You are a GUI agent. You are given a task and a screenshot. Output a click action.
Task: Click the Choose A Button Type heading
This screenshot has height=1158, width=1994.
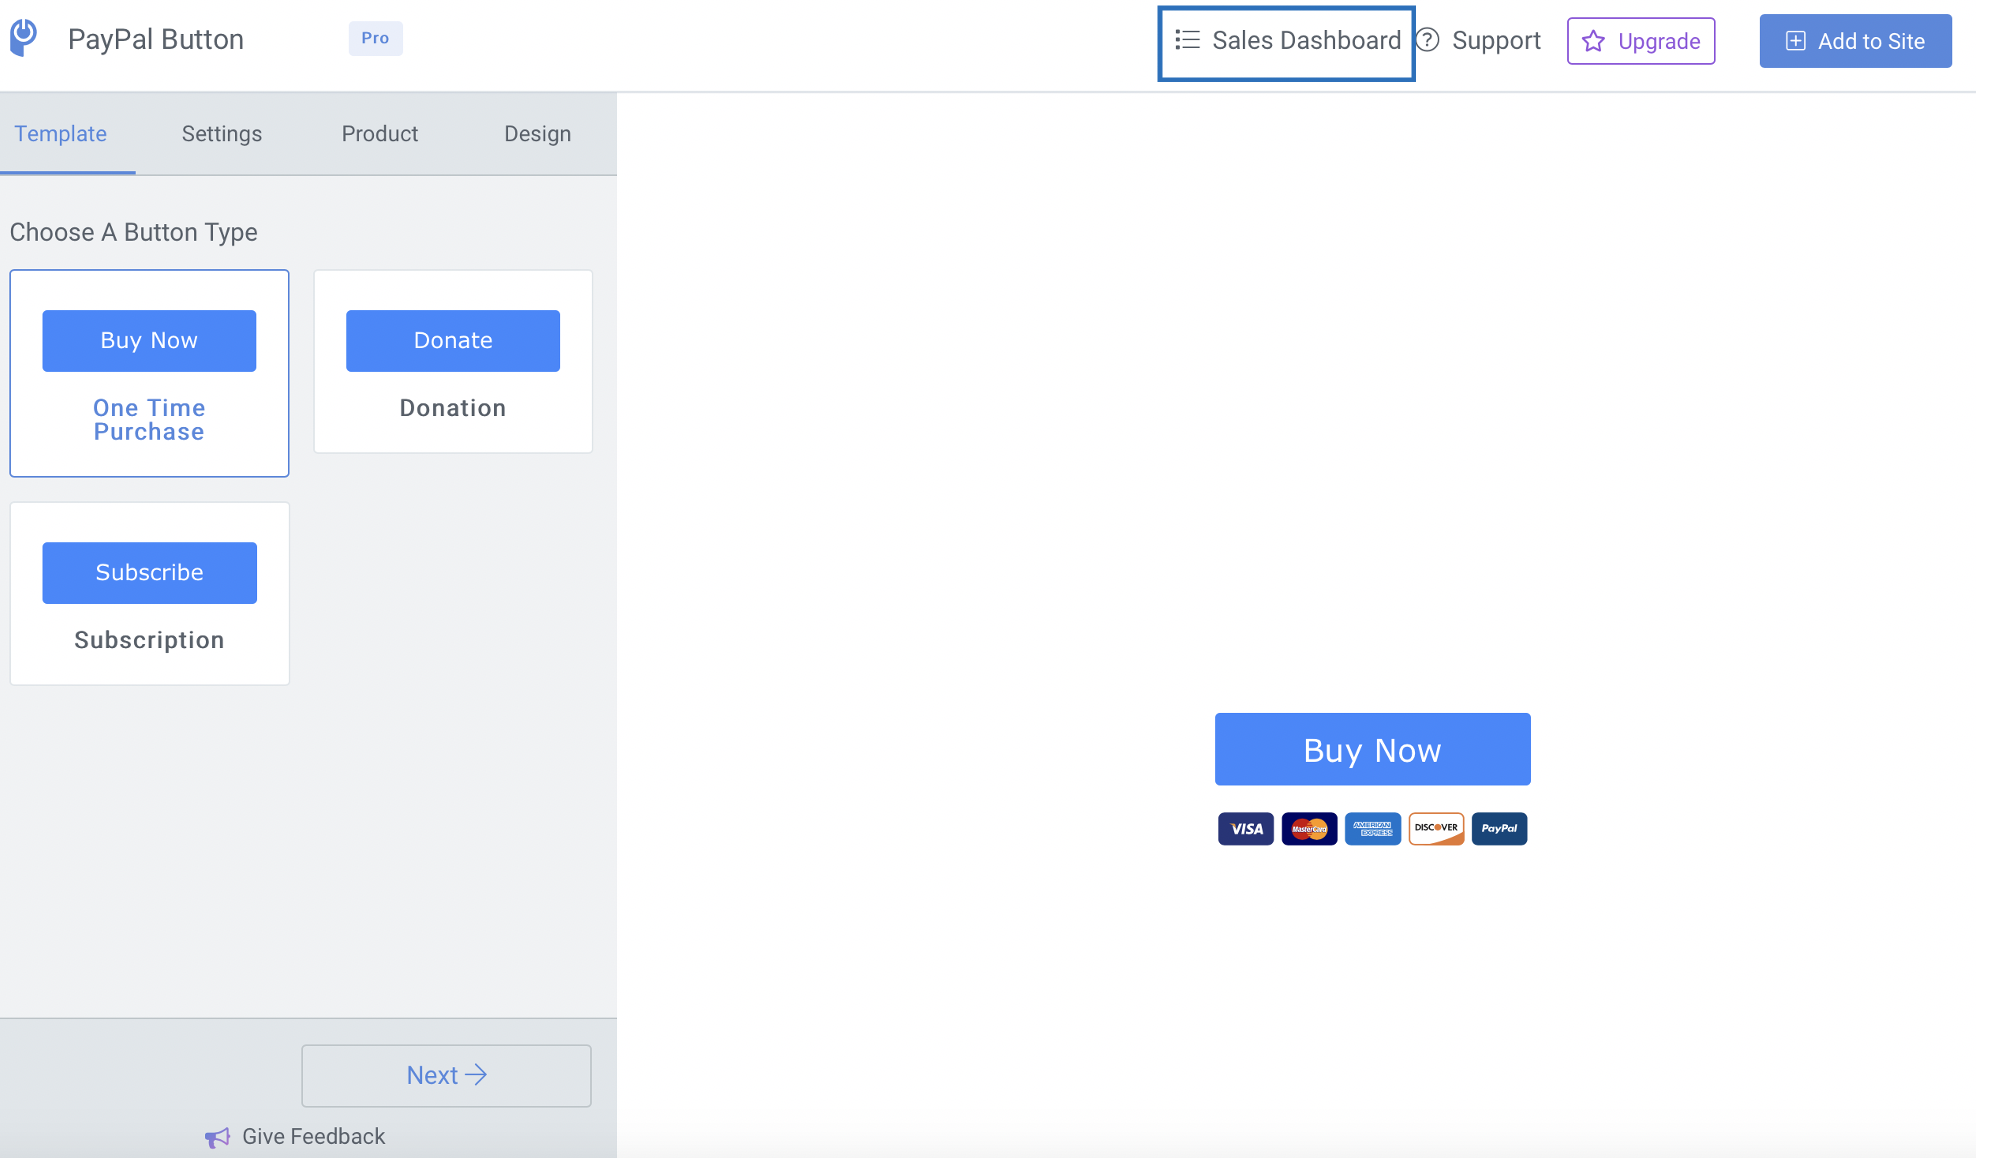coord(134,232)
